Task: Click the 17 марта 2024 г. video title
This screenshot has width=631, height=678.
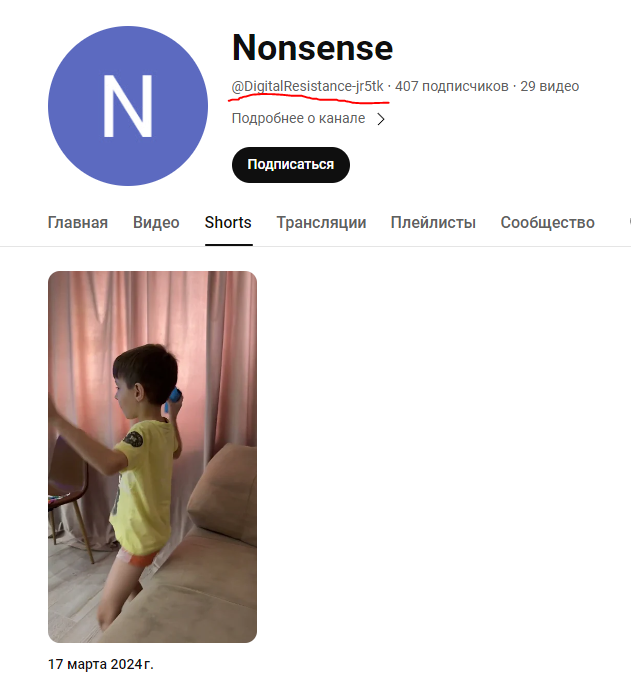Action: pyautogui.click(x=101, y=664)
